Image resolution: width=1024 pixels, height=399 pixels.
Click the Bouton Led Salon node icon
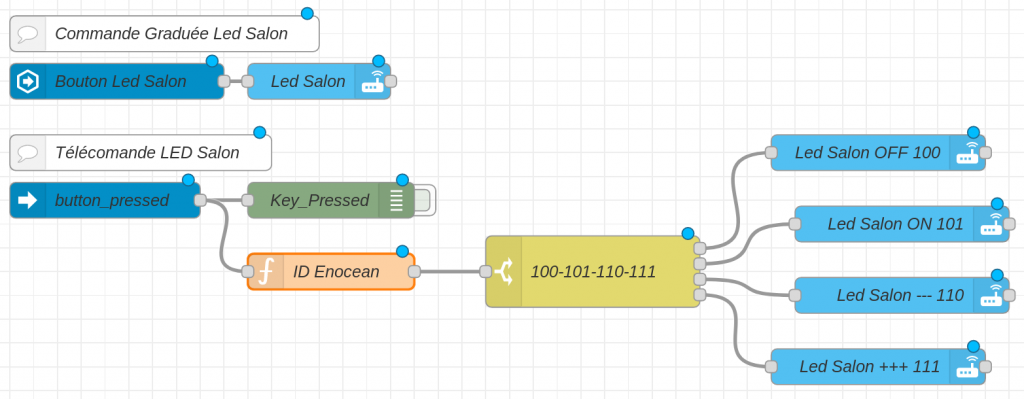(28, 82)
